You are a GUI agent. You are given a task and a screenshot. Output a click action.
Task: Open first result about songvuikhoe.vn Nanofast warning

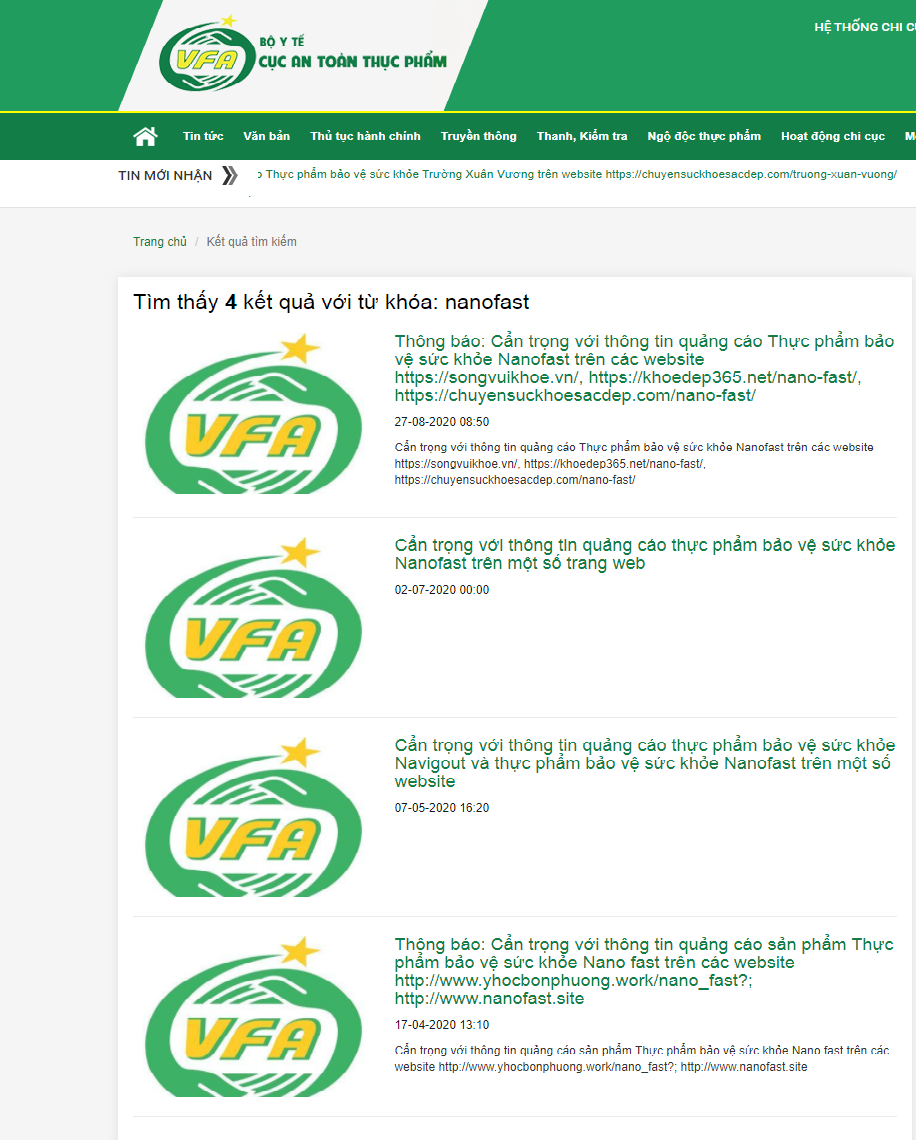click(x=644, y=368)
